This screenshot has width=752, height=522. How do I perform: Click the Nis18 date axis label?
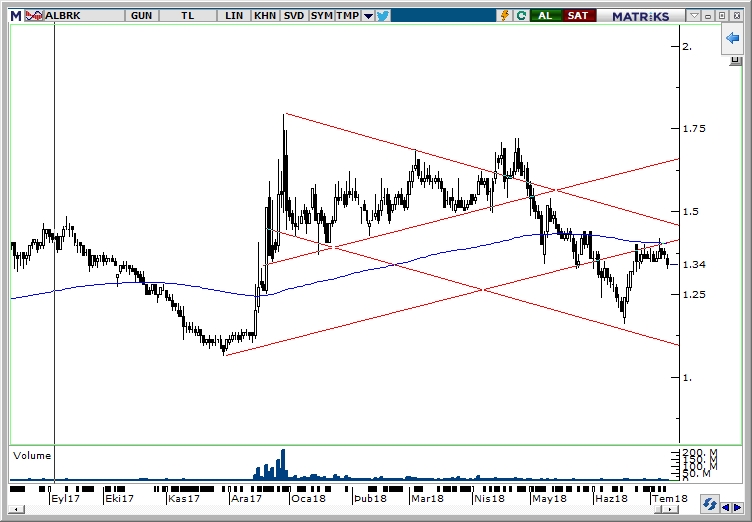coord(490,498)
